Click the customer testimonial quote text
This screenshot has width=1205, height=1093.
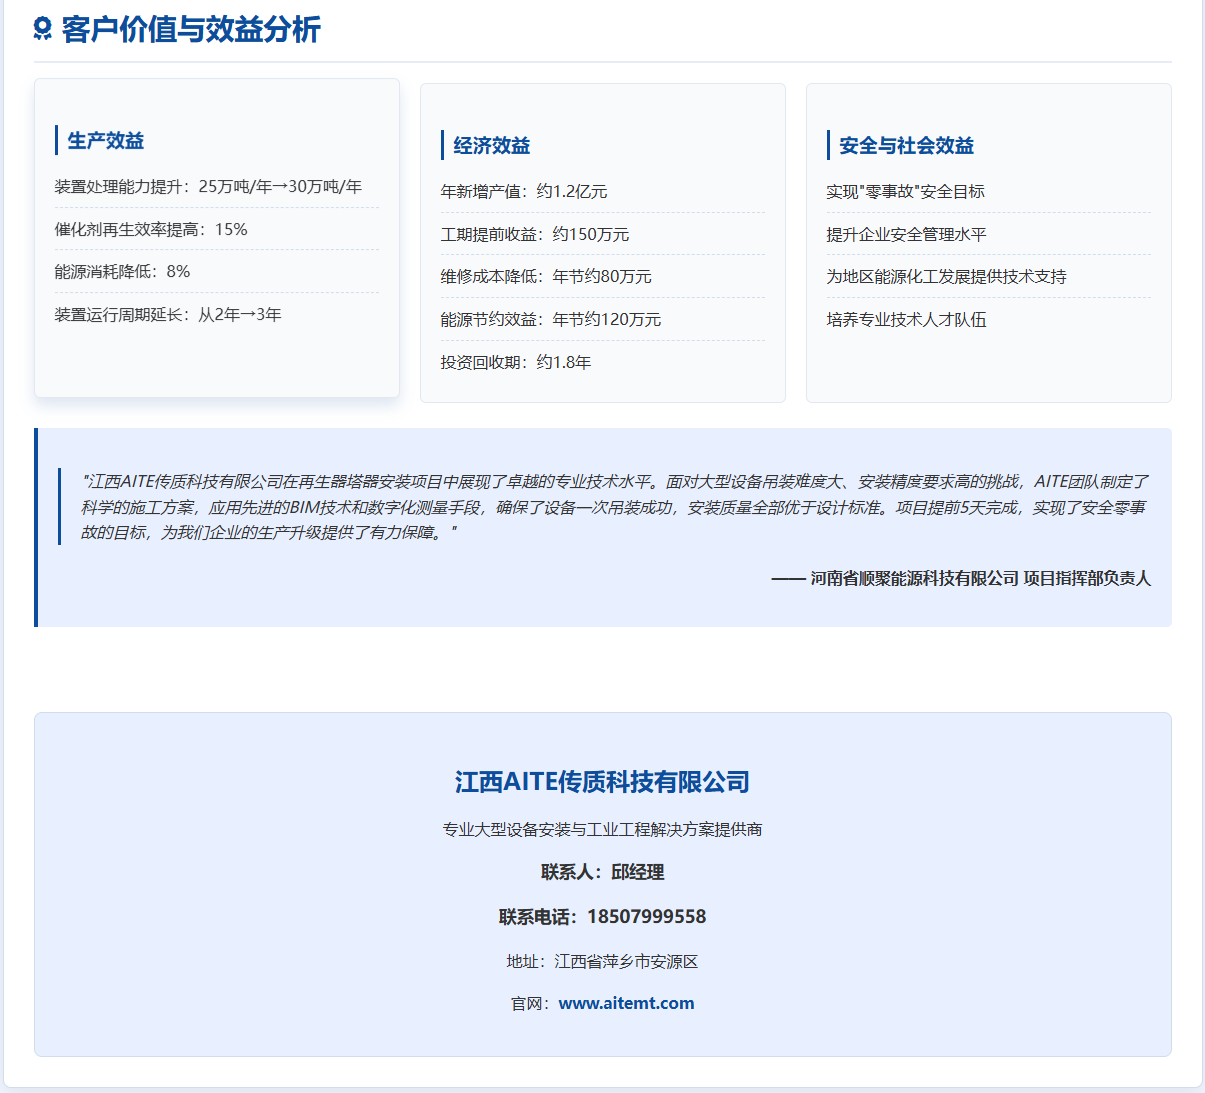coord(614,507)
